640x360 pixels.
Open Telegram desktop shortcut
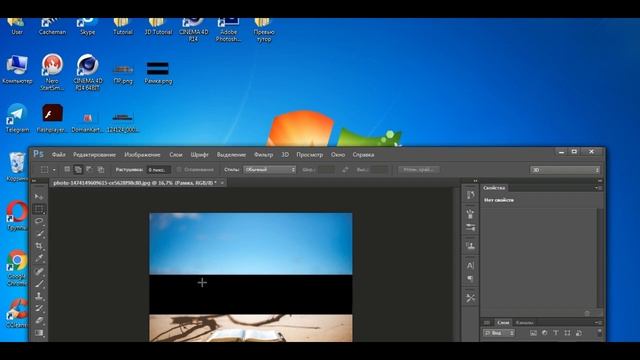click(x=17, y=118)
